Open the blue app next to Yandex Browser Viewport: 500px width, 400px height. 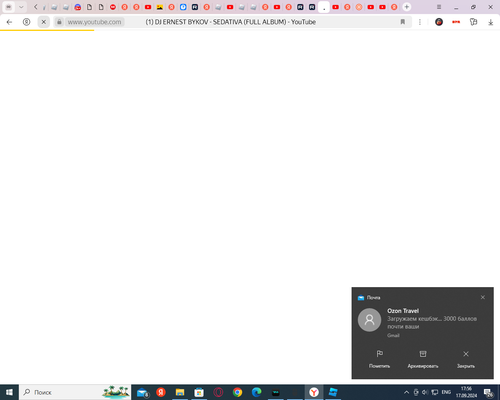333,392
